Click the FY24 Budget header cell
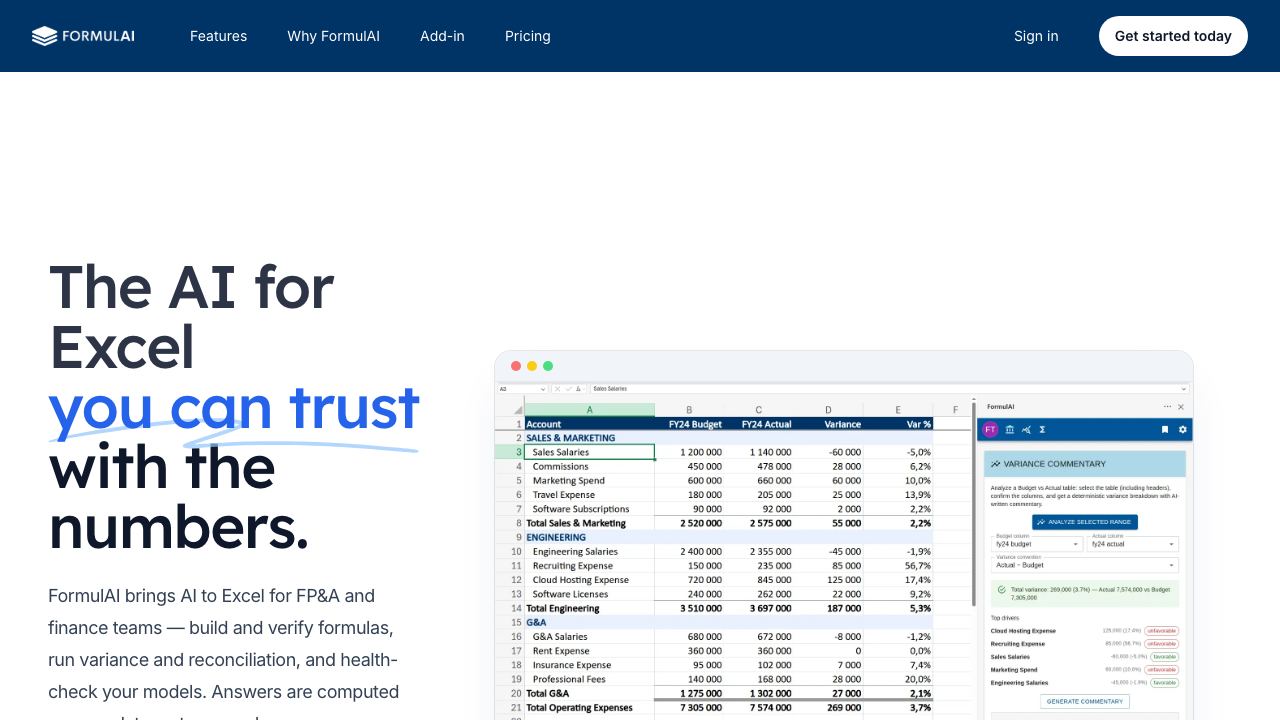The height and width of the screenshot is (720, 1280). tap(689, 424)
